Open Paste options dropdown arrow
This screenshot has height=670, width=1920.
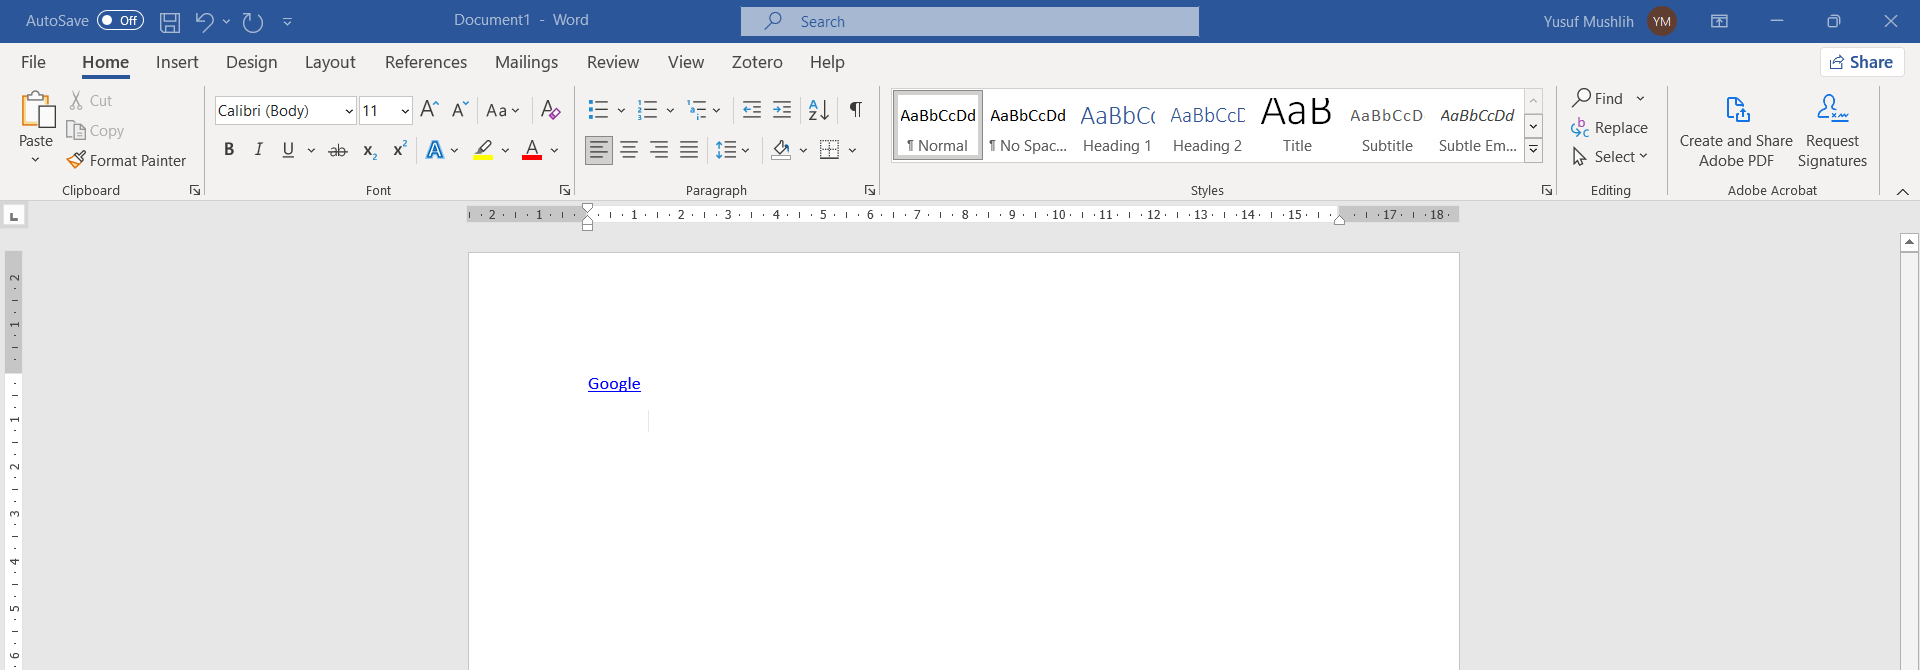(36, 160)
